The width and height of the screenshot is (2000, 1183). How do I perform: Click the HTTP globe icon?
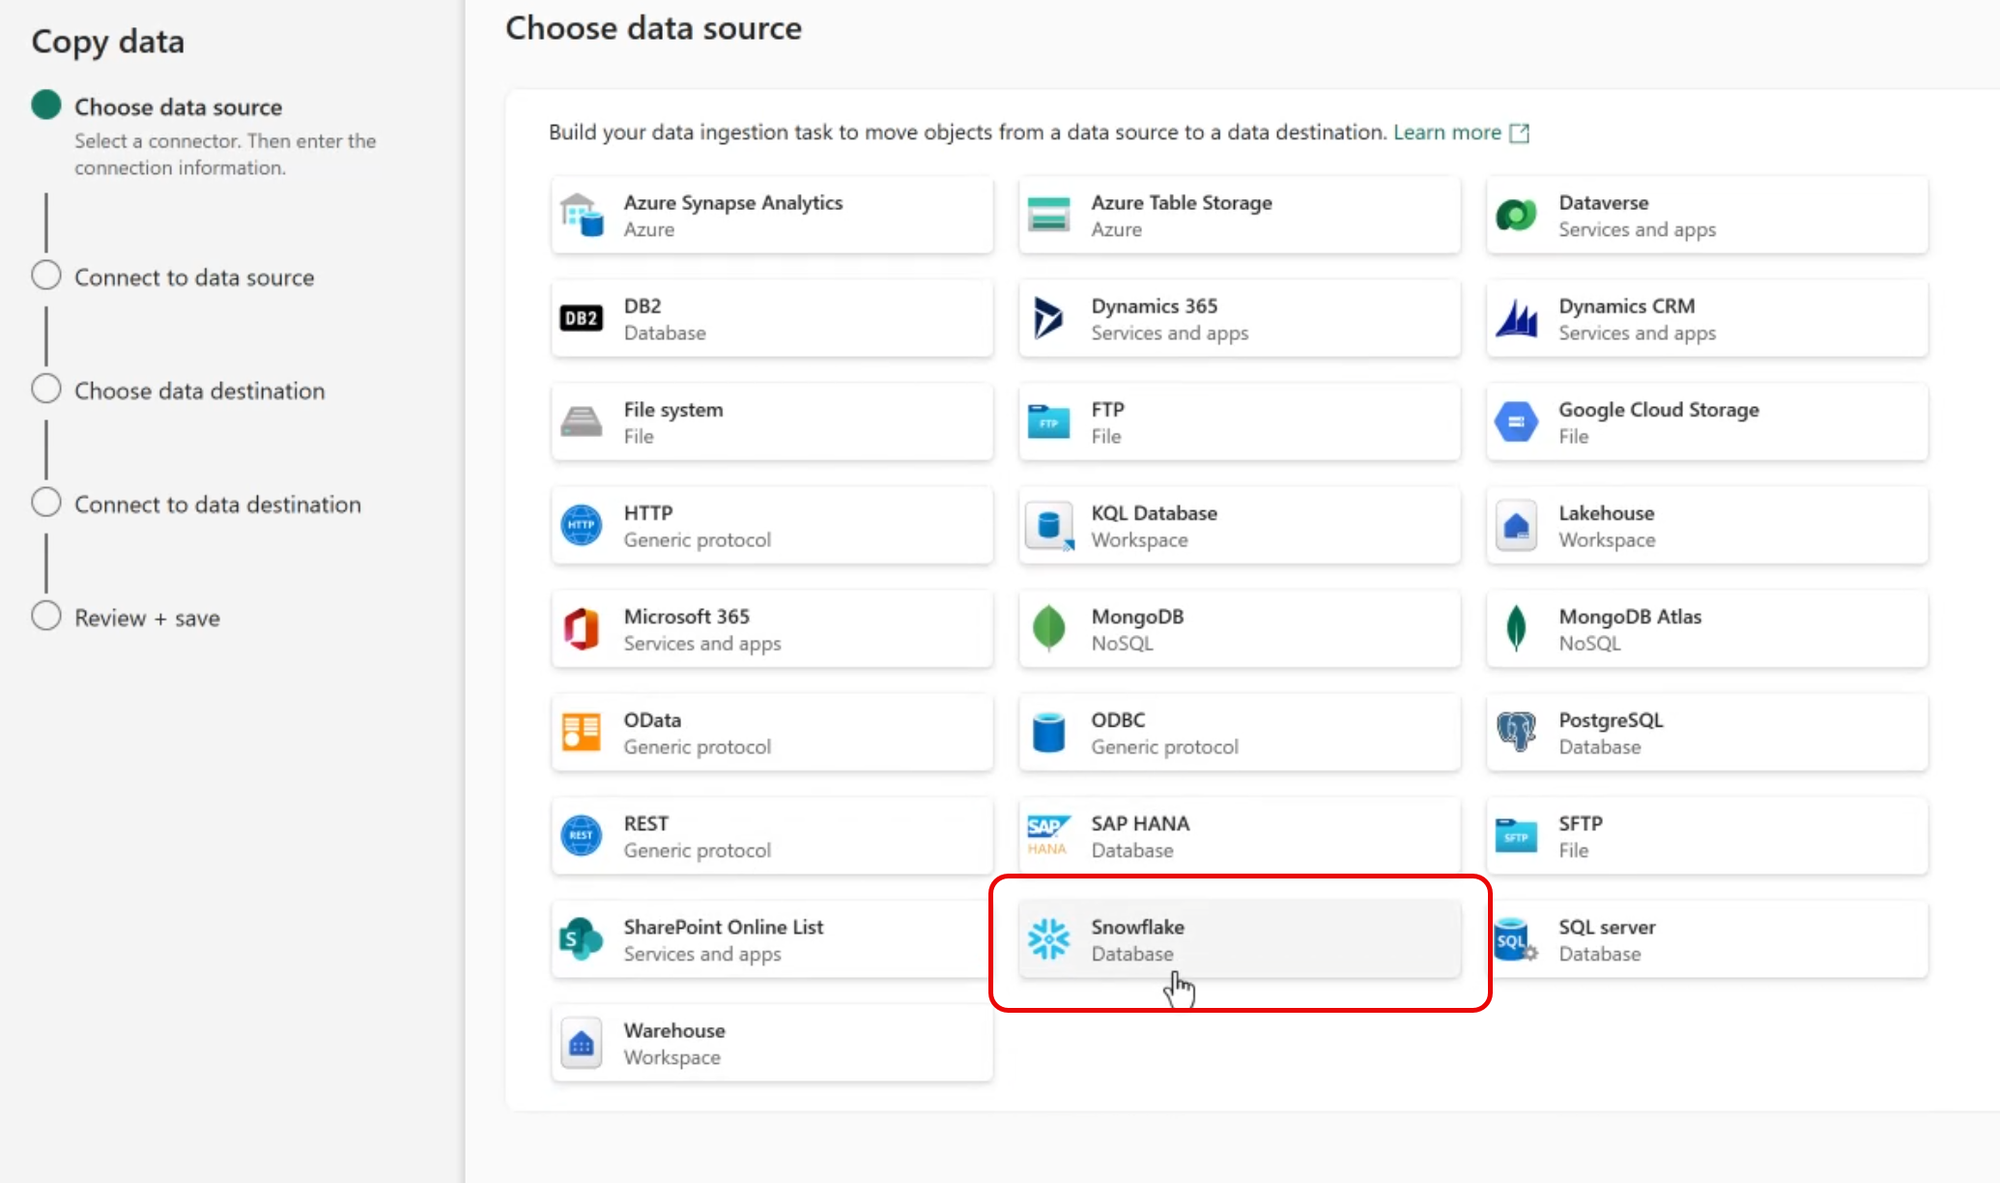tap(581, 525)
